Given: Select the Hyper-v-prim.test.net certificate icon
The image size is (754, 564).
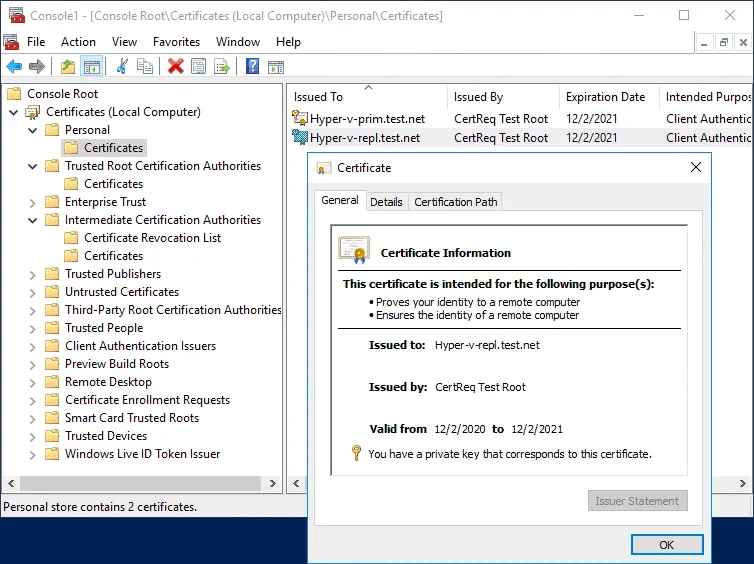Looking at the screenshot, I should tap(299, 120).
